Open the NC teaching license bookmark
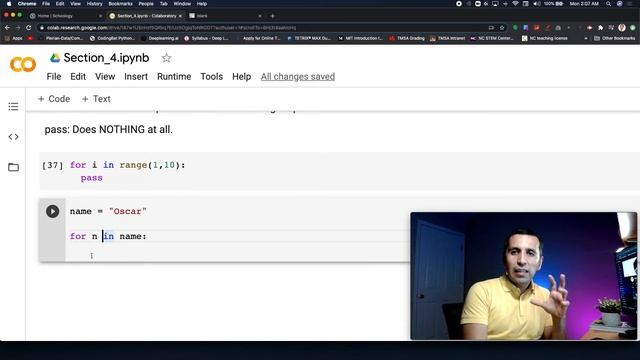The width and height of the screenshot is (640, 360). click(x=544, y=38)
